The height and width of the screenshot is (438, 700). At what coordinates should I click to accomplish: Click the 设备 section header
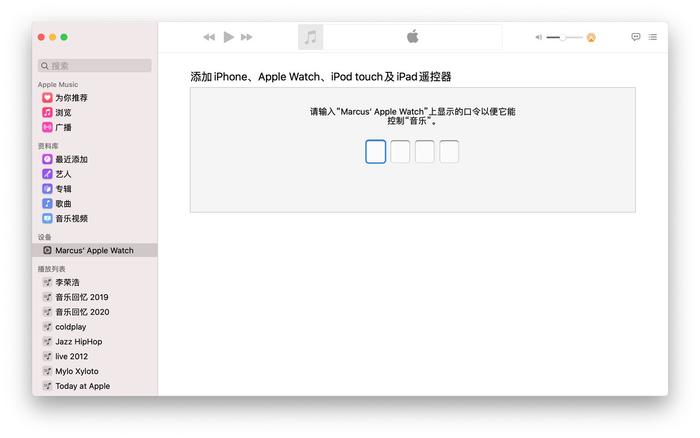click(x=44, y=237)
